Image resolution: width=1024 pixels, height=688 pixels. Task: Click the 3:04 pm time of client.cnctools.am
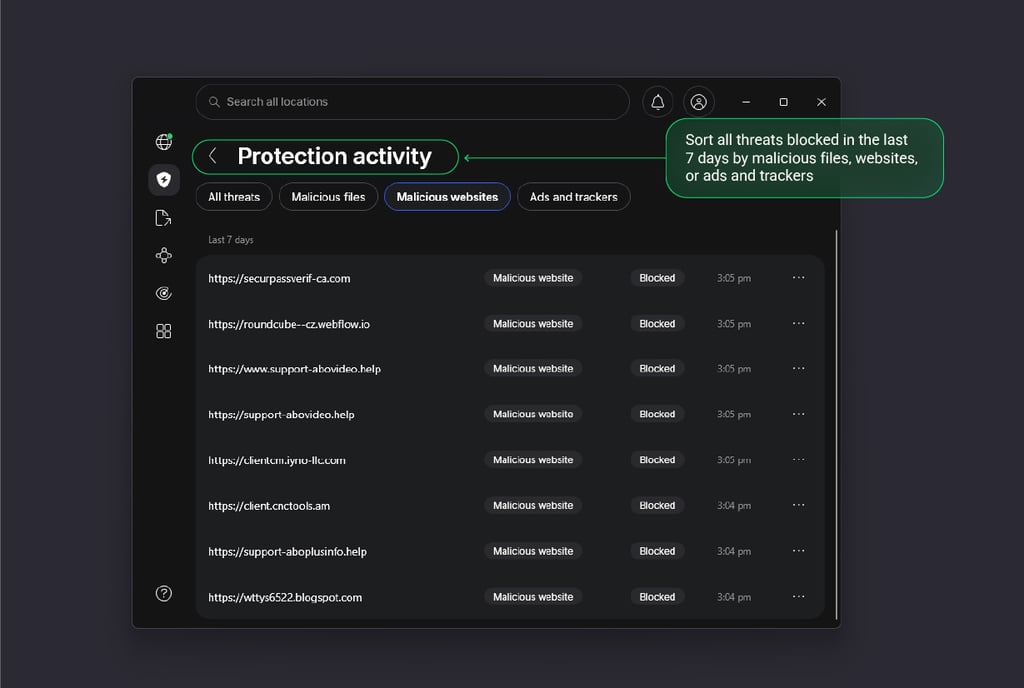click(734, 506)
